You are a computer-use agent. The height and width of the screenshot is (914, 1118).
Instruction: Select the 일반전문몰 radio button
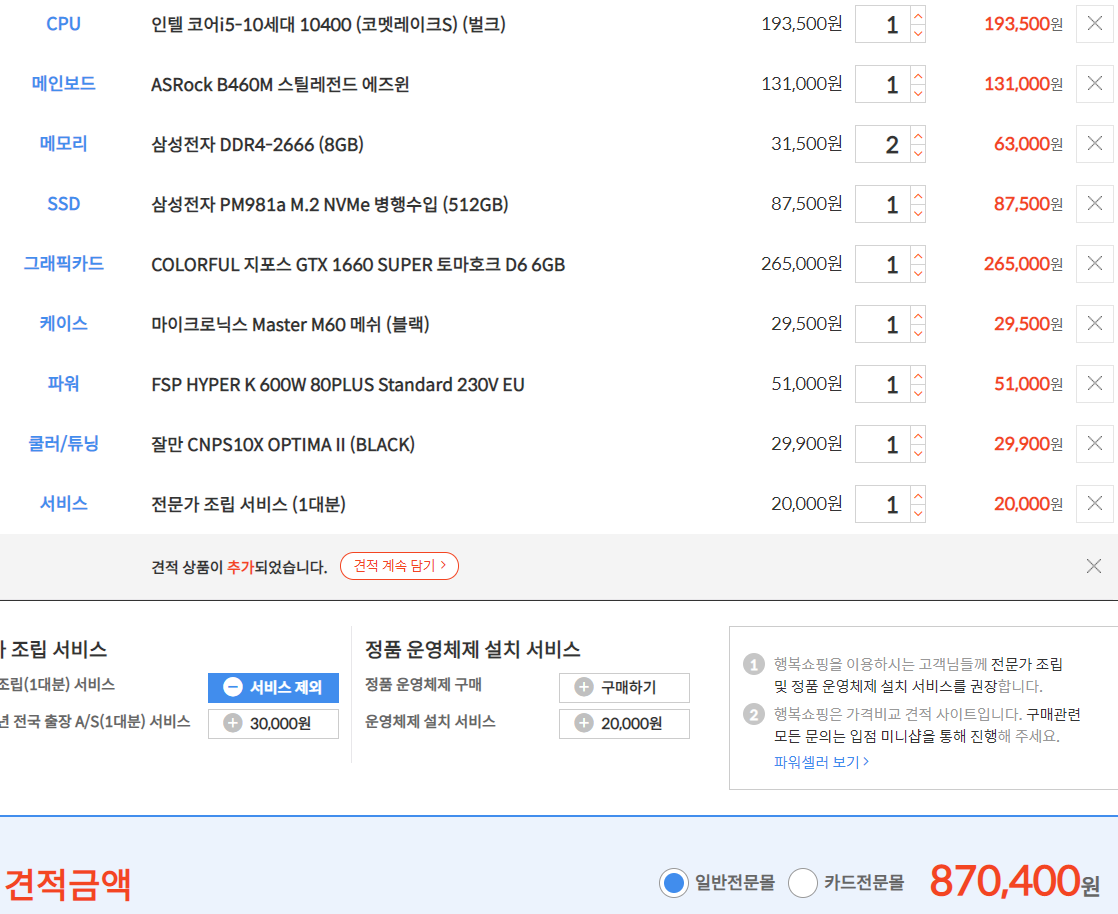pyautogui.click(x=674, y=883)
